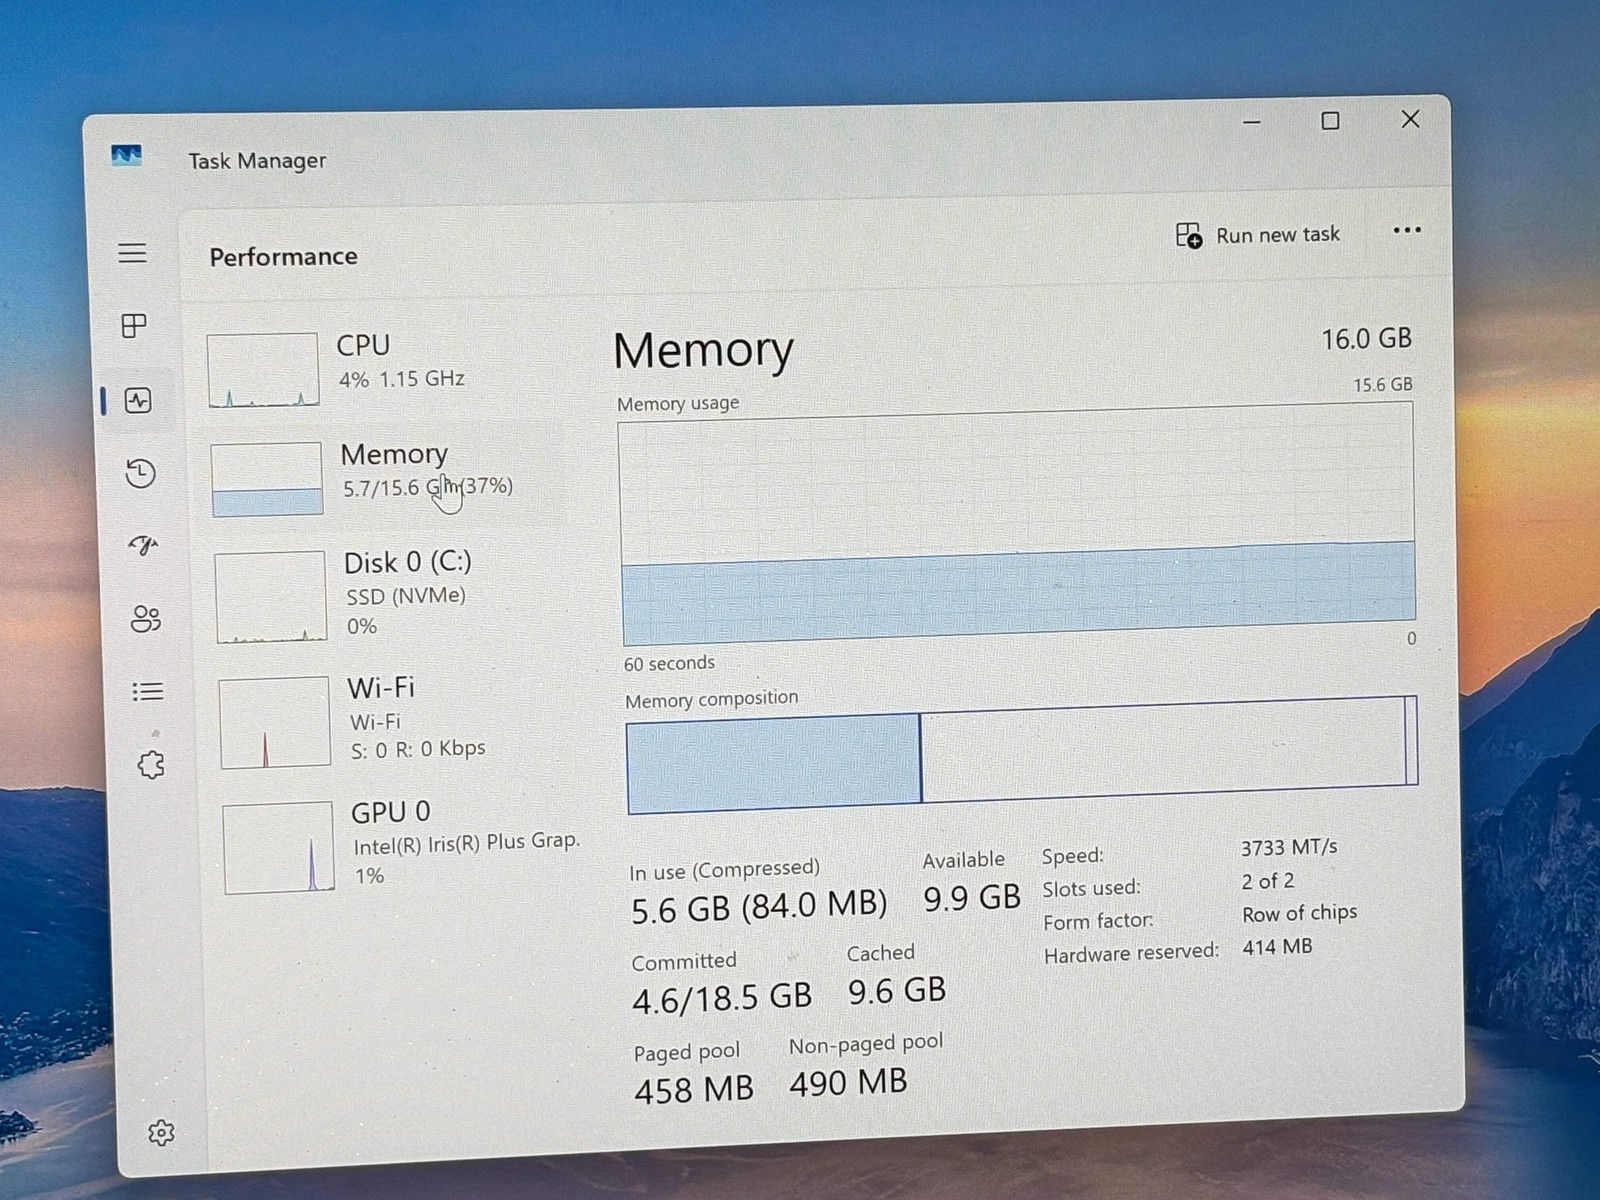
Task: Click CPU stats text 4% 1.15 GHz
Action: pyautogui.click(x=401, y=379)
